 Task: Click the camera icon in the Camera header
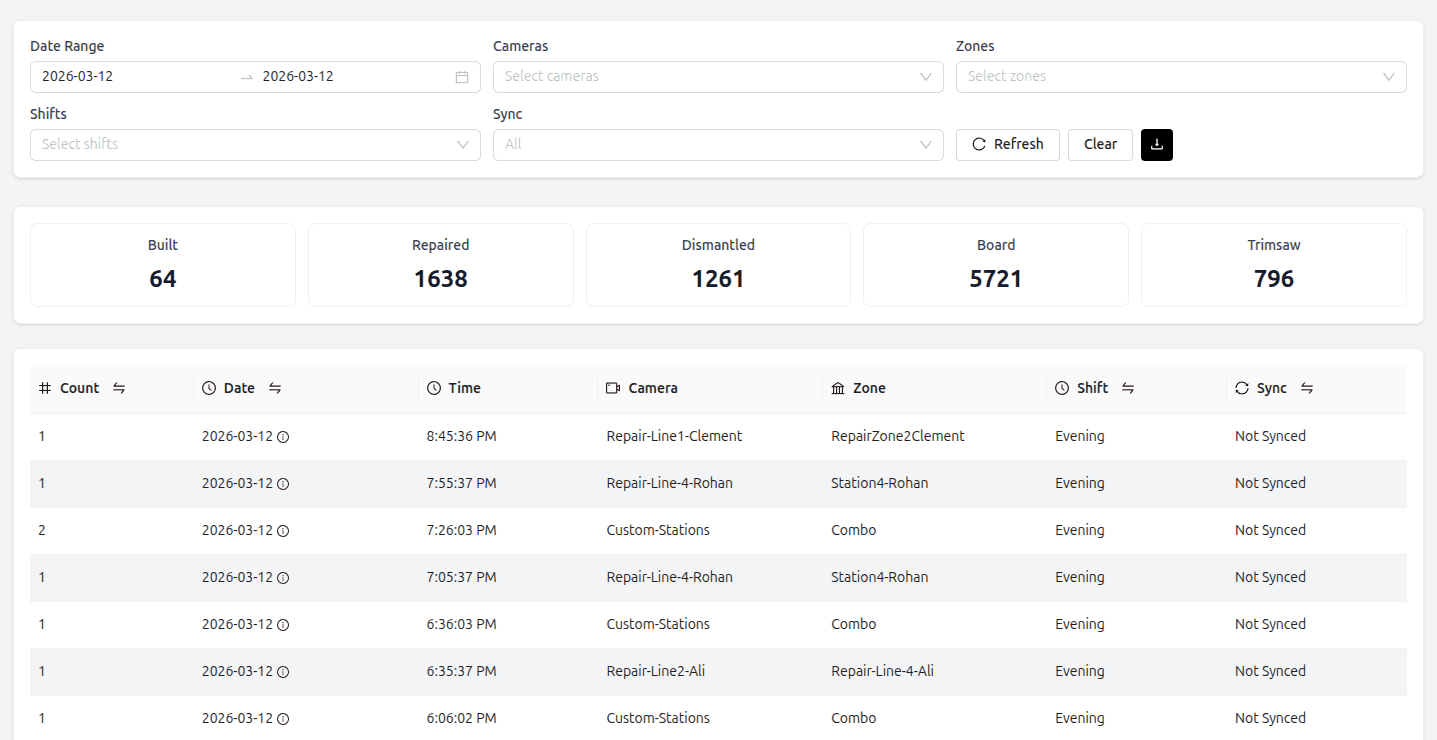(612, 388)
